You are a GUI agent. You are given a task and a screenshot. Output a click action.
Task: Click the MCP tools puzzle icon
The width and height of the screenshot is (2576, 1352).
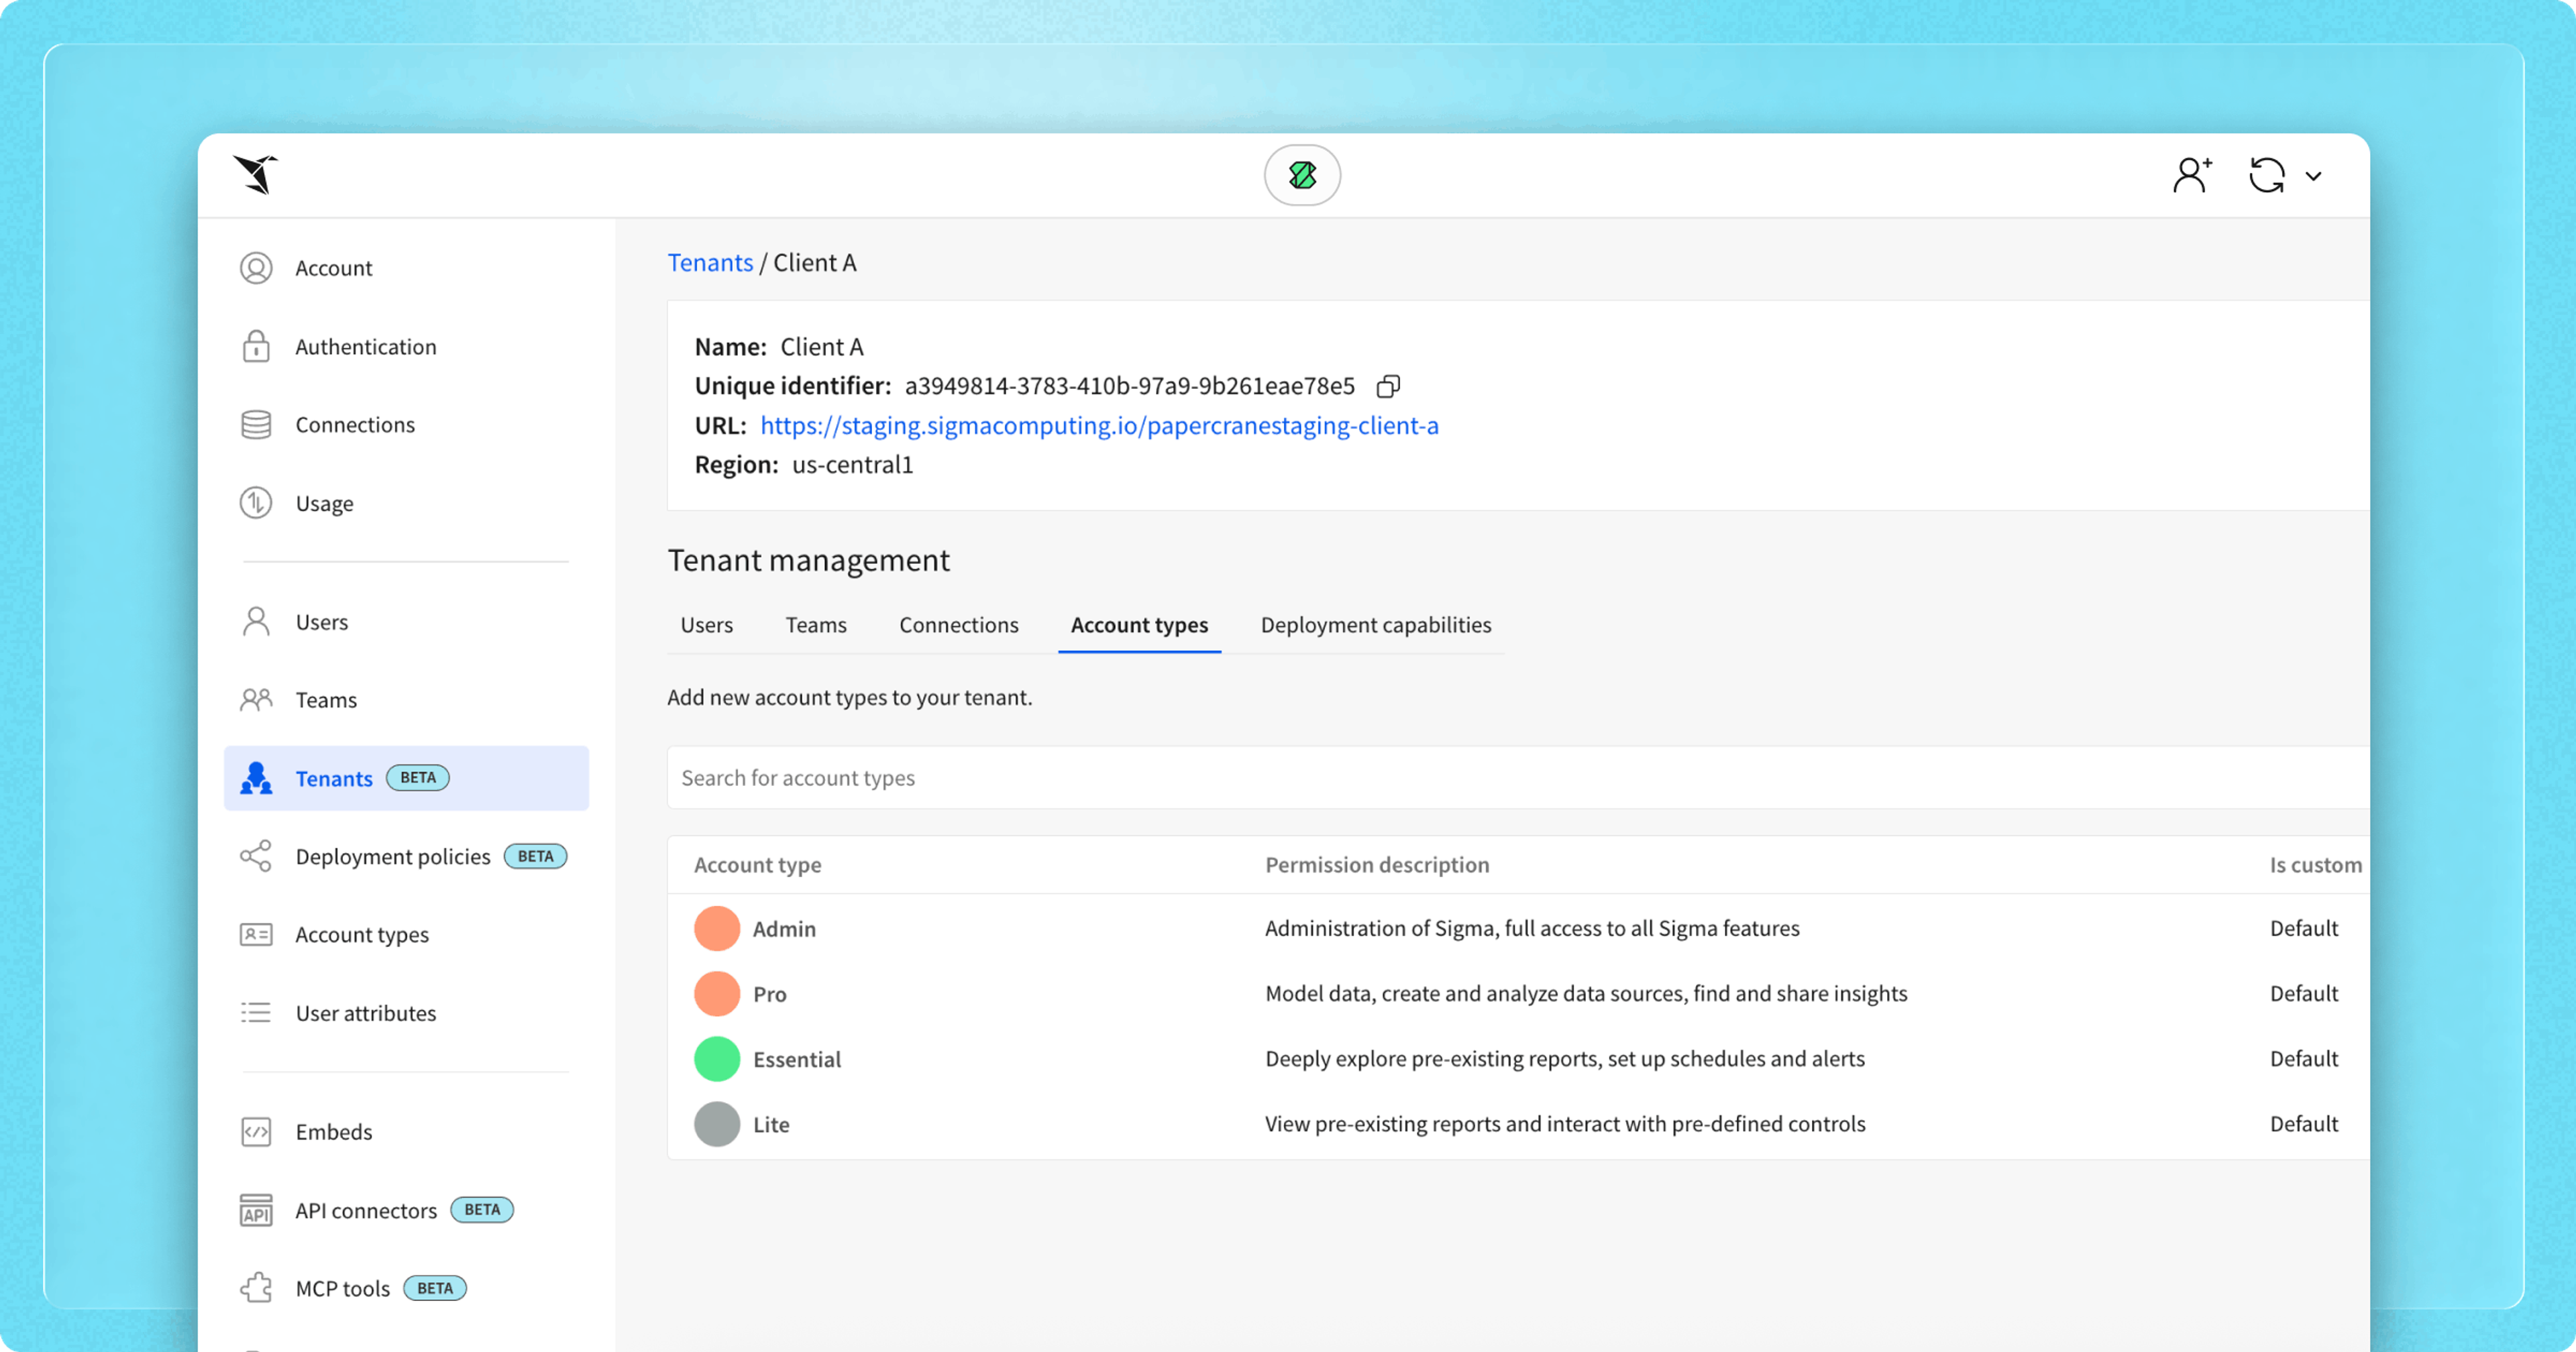coord(256,1288)
